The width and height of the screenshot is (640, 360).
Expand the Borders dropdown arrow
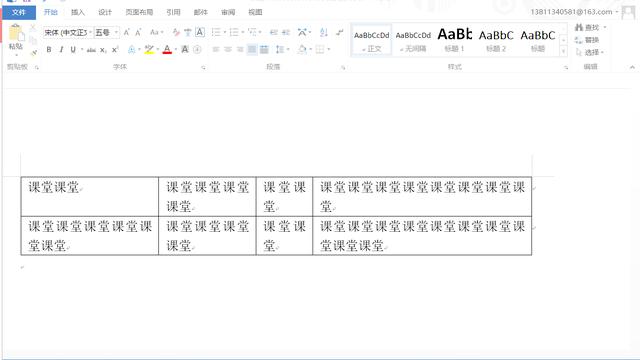point(329,50)
